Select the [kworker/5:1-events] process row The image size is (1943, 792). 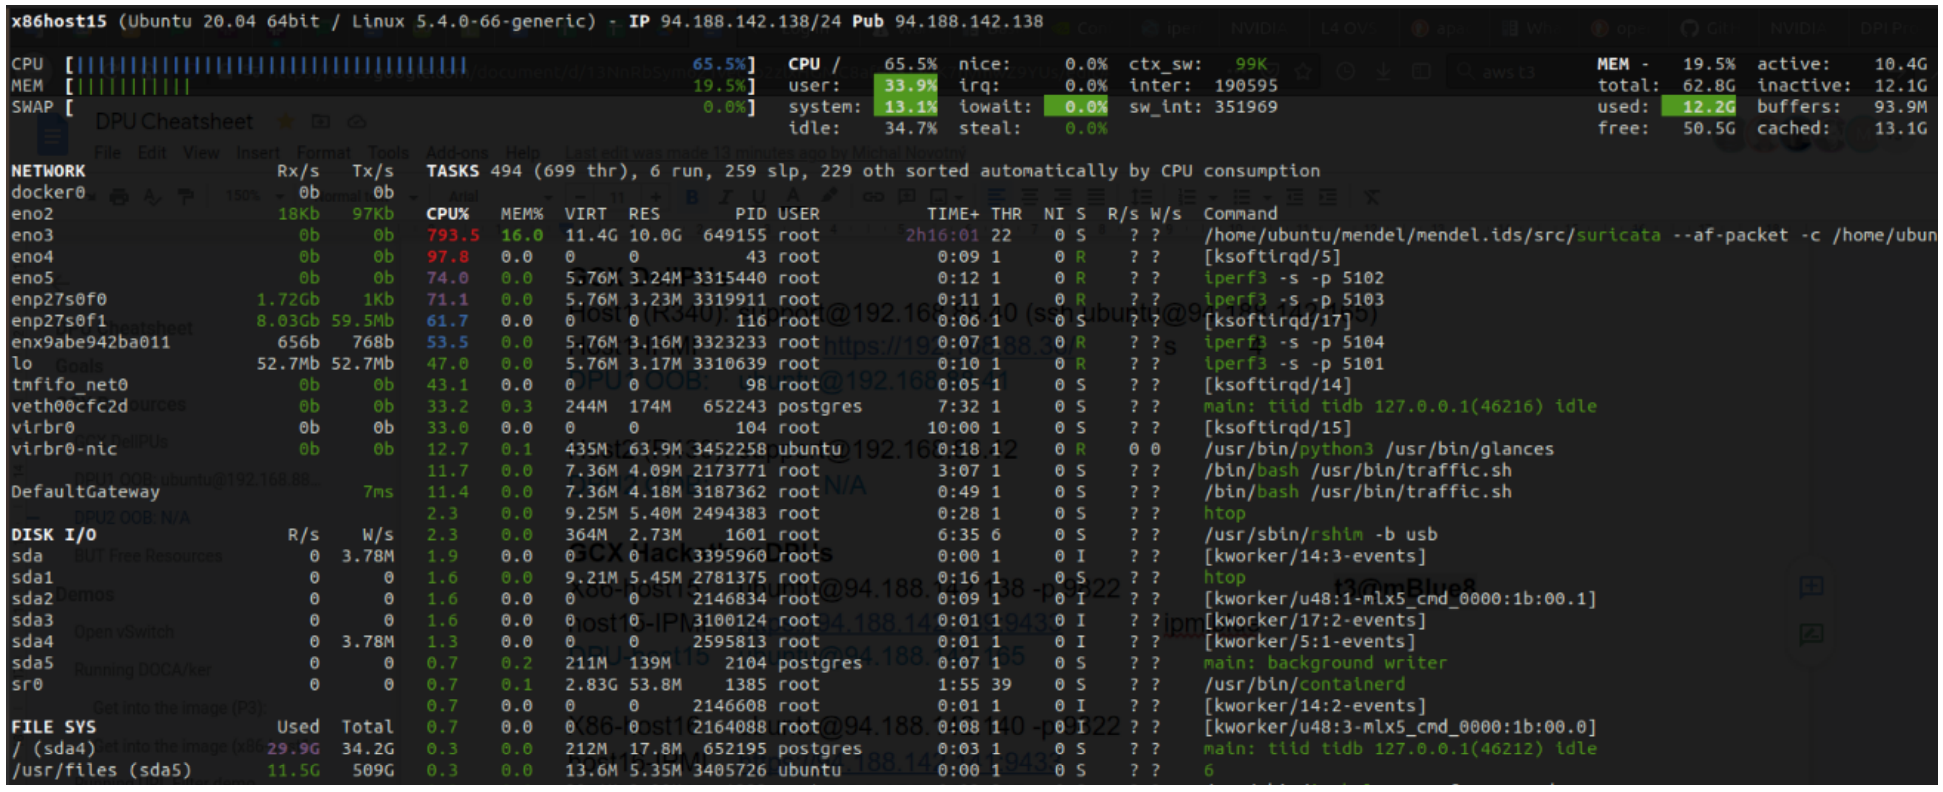(921, 641)
